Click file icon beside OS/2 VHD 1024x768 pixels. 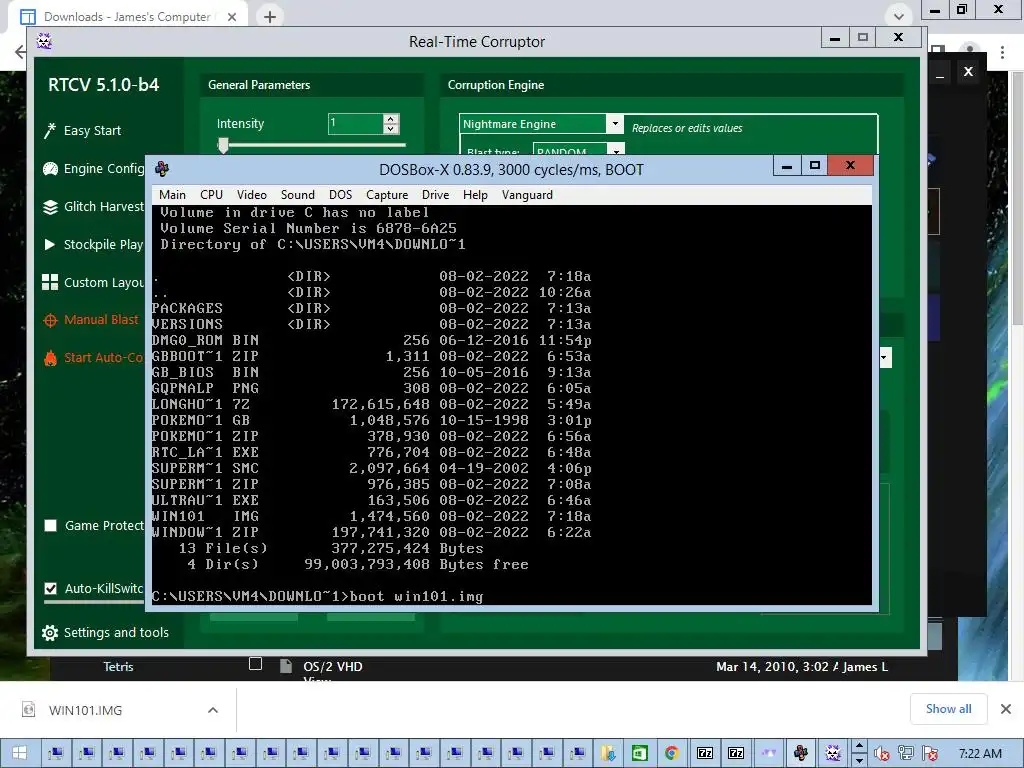(285, 665)
